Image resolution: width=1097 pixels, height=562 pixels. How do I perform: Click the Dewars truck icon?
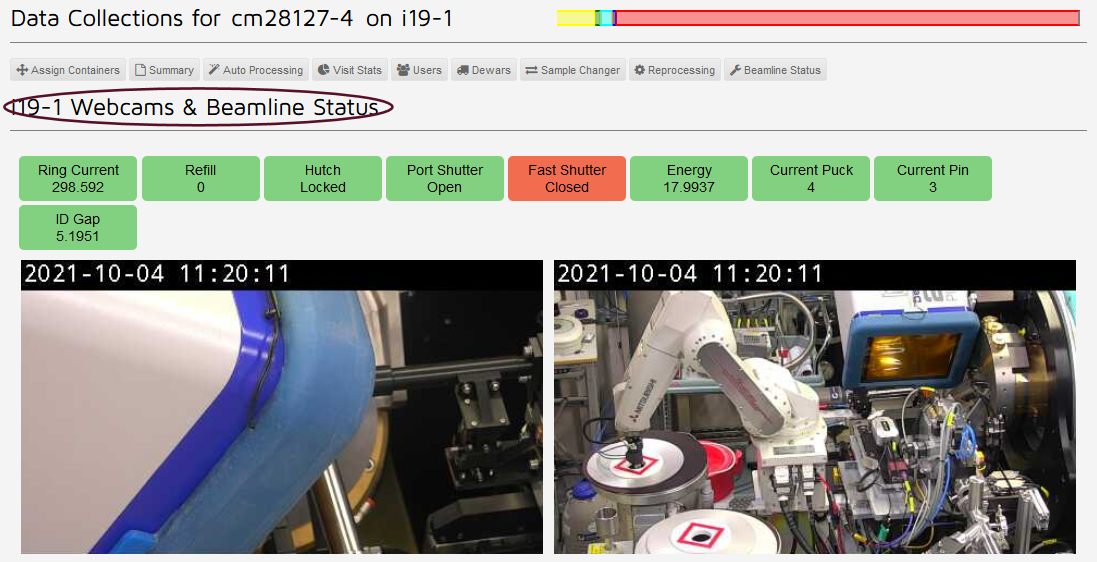463,71
